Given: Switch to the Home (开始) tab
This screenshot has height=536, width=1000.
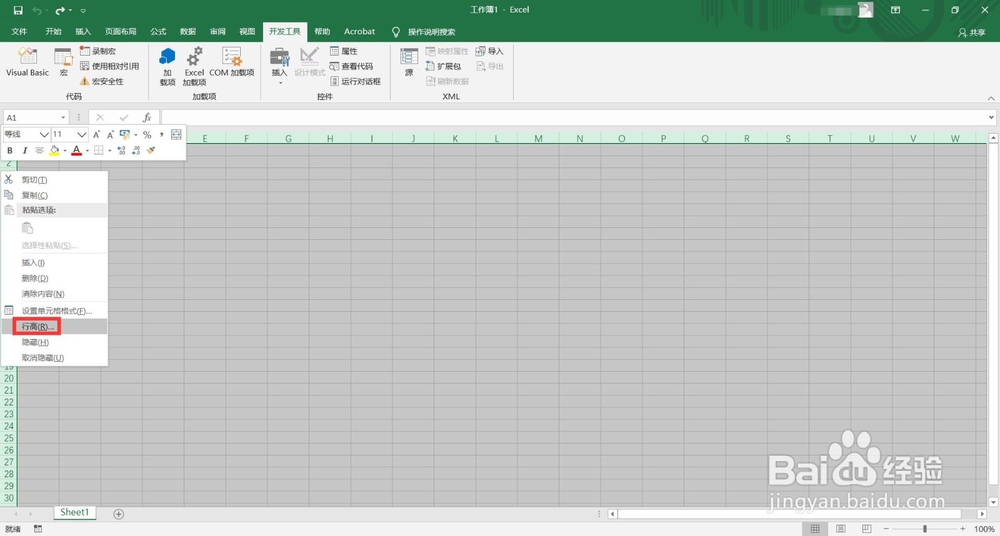Looking at the screenshot, I should pyautogui.click(x=54, y=31).
